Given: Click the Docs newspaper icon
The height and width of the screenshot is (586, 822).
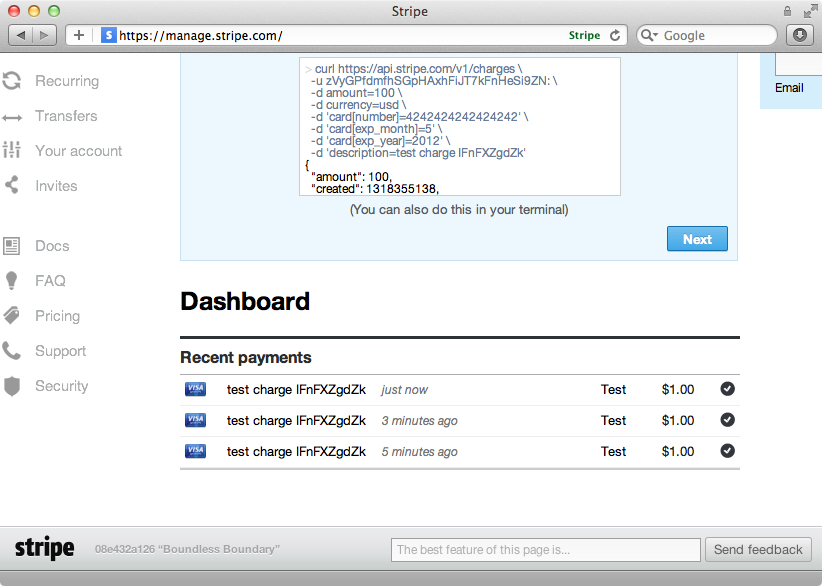Looking at the screenshot, I should point(12,245).
